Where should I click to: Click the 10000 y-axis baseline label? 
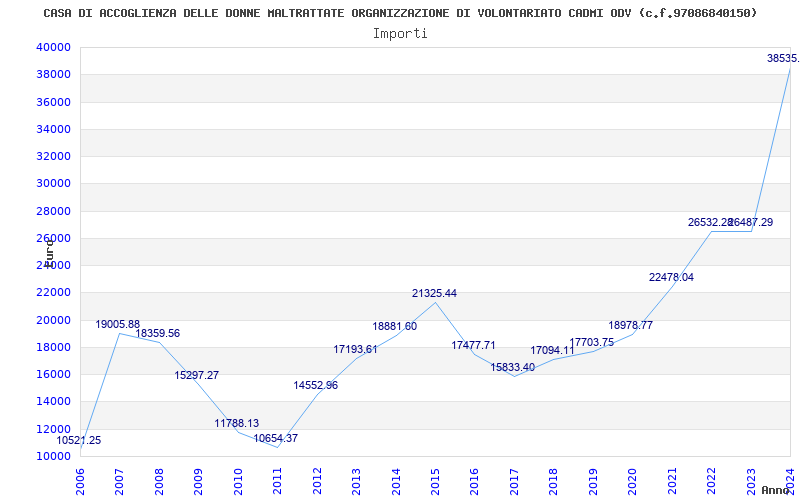point(53,456)
